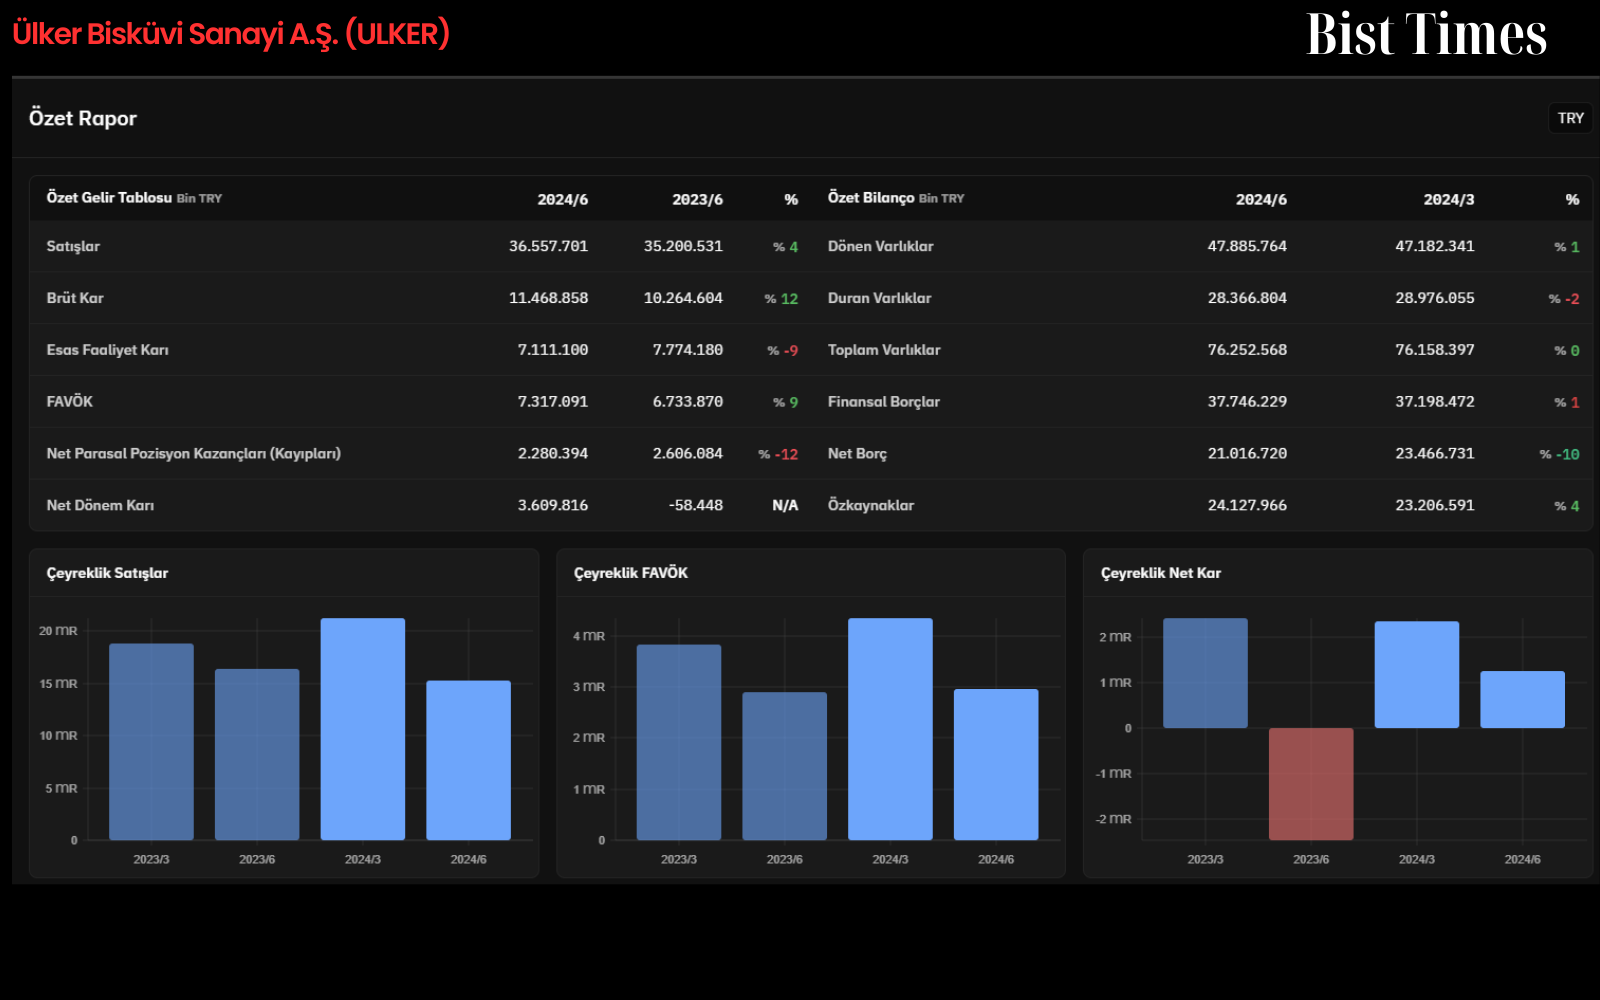Click the Net Borç row label

(857, 454)
